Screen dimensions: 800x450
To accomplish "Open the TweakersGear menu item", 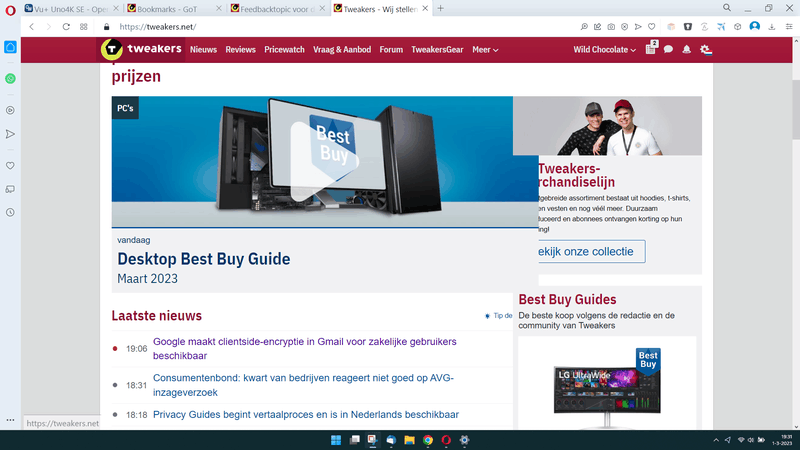I will click(437, 49).
